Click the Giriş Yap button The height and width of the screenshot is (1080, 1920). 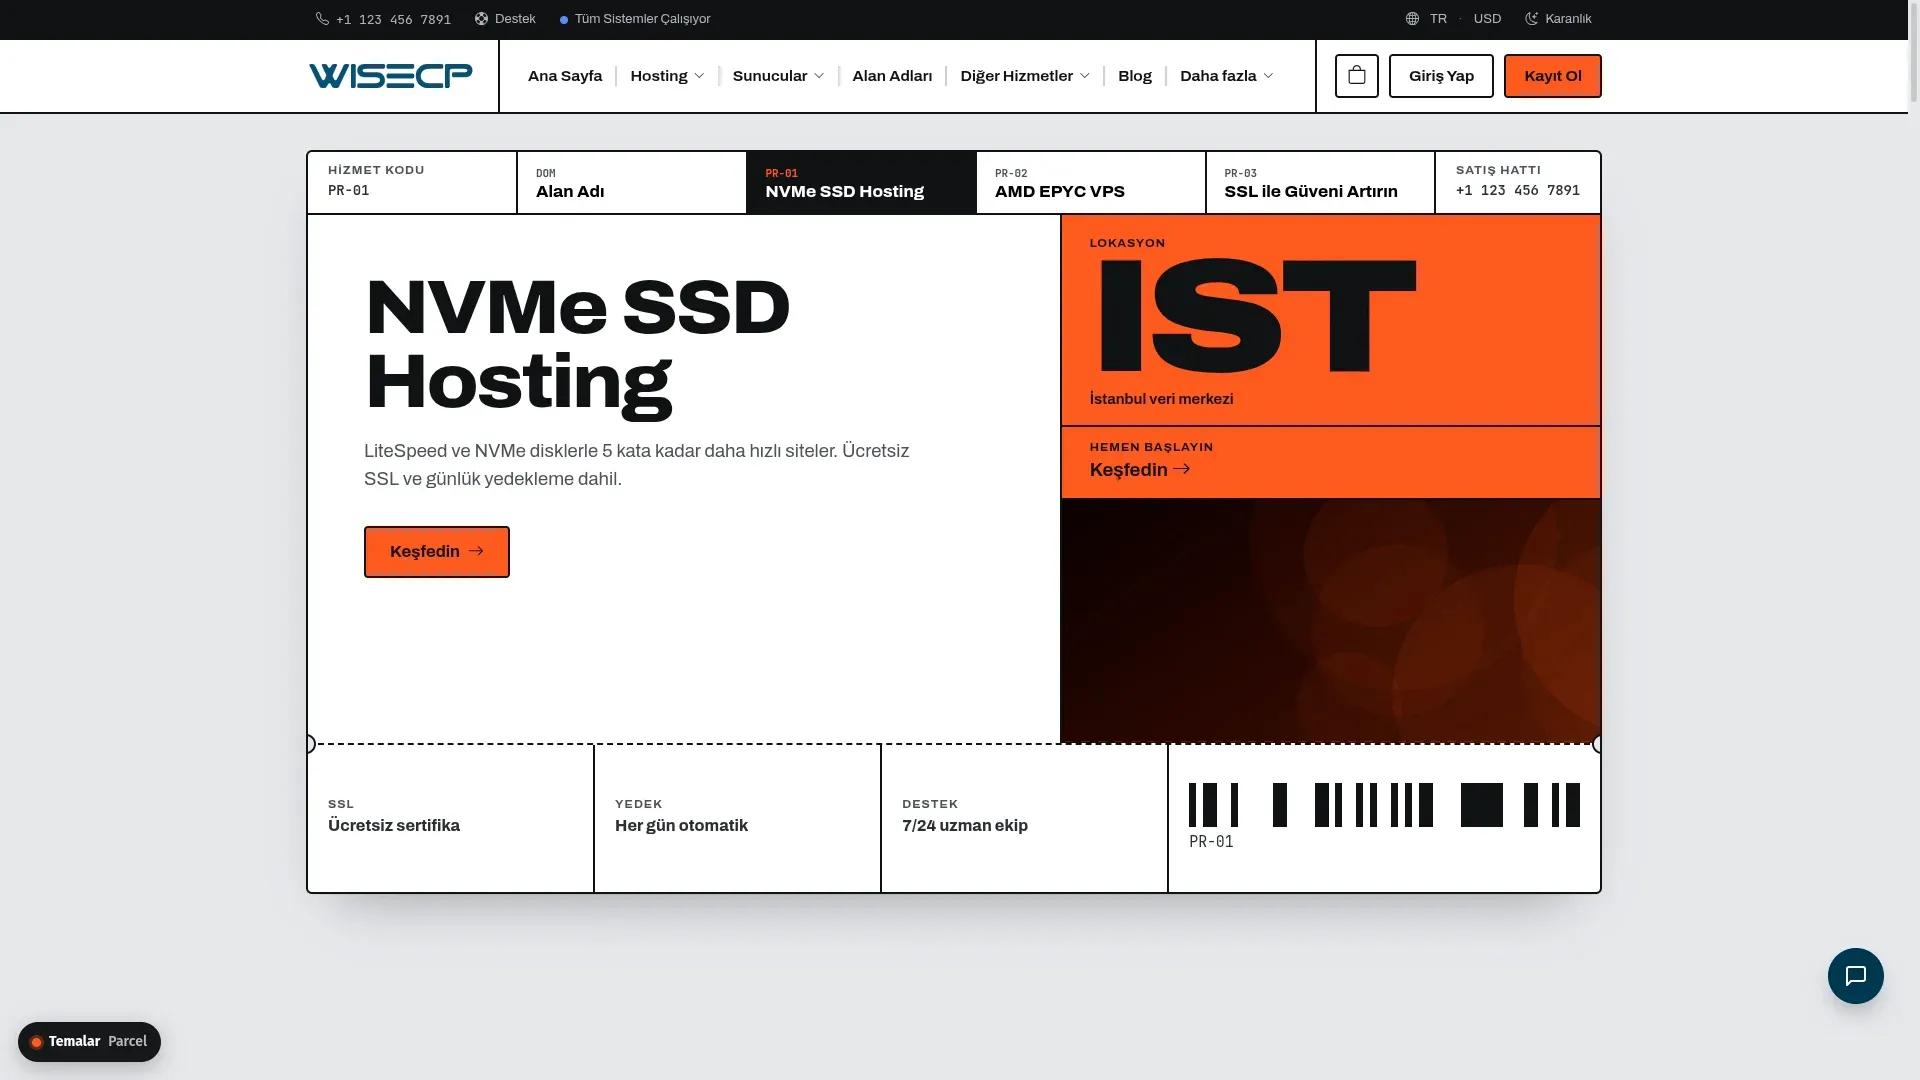(x=1441, y=76)
